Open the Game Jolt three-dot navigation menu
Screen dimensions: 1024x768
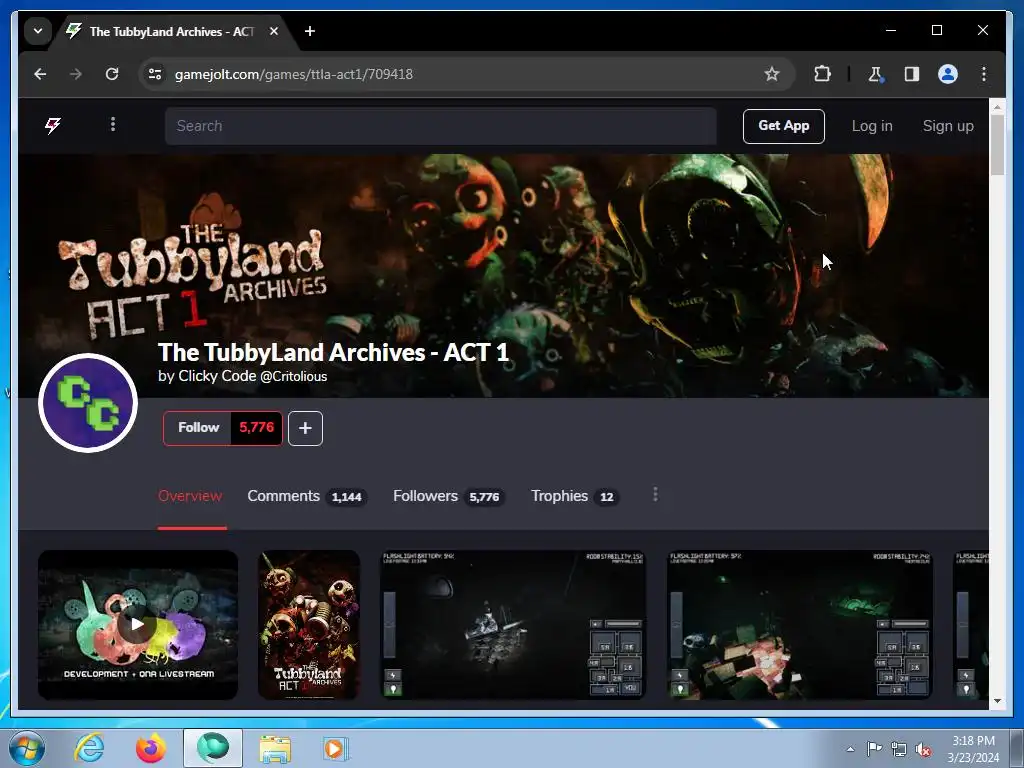pyautogui.click(x=113, y=124)
